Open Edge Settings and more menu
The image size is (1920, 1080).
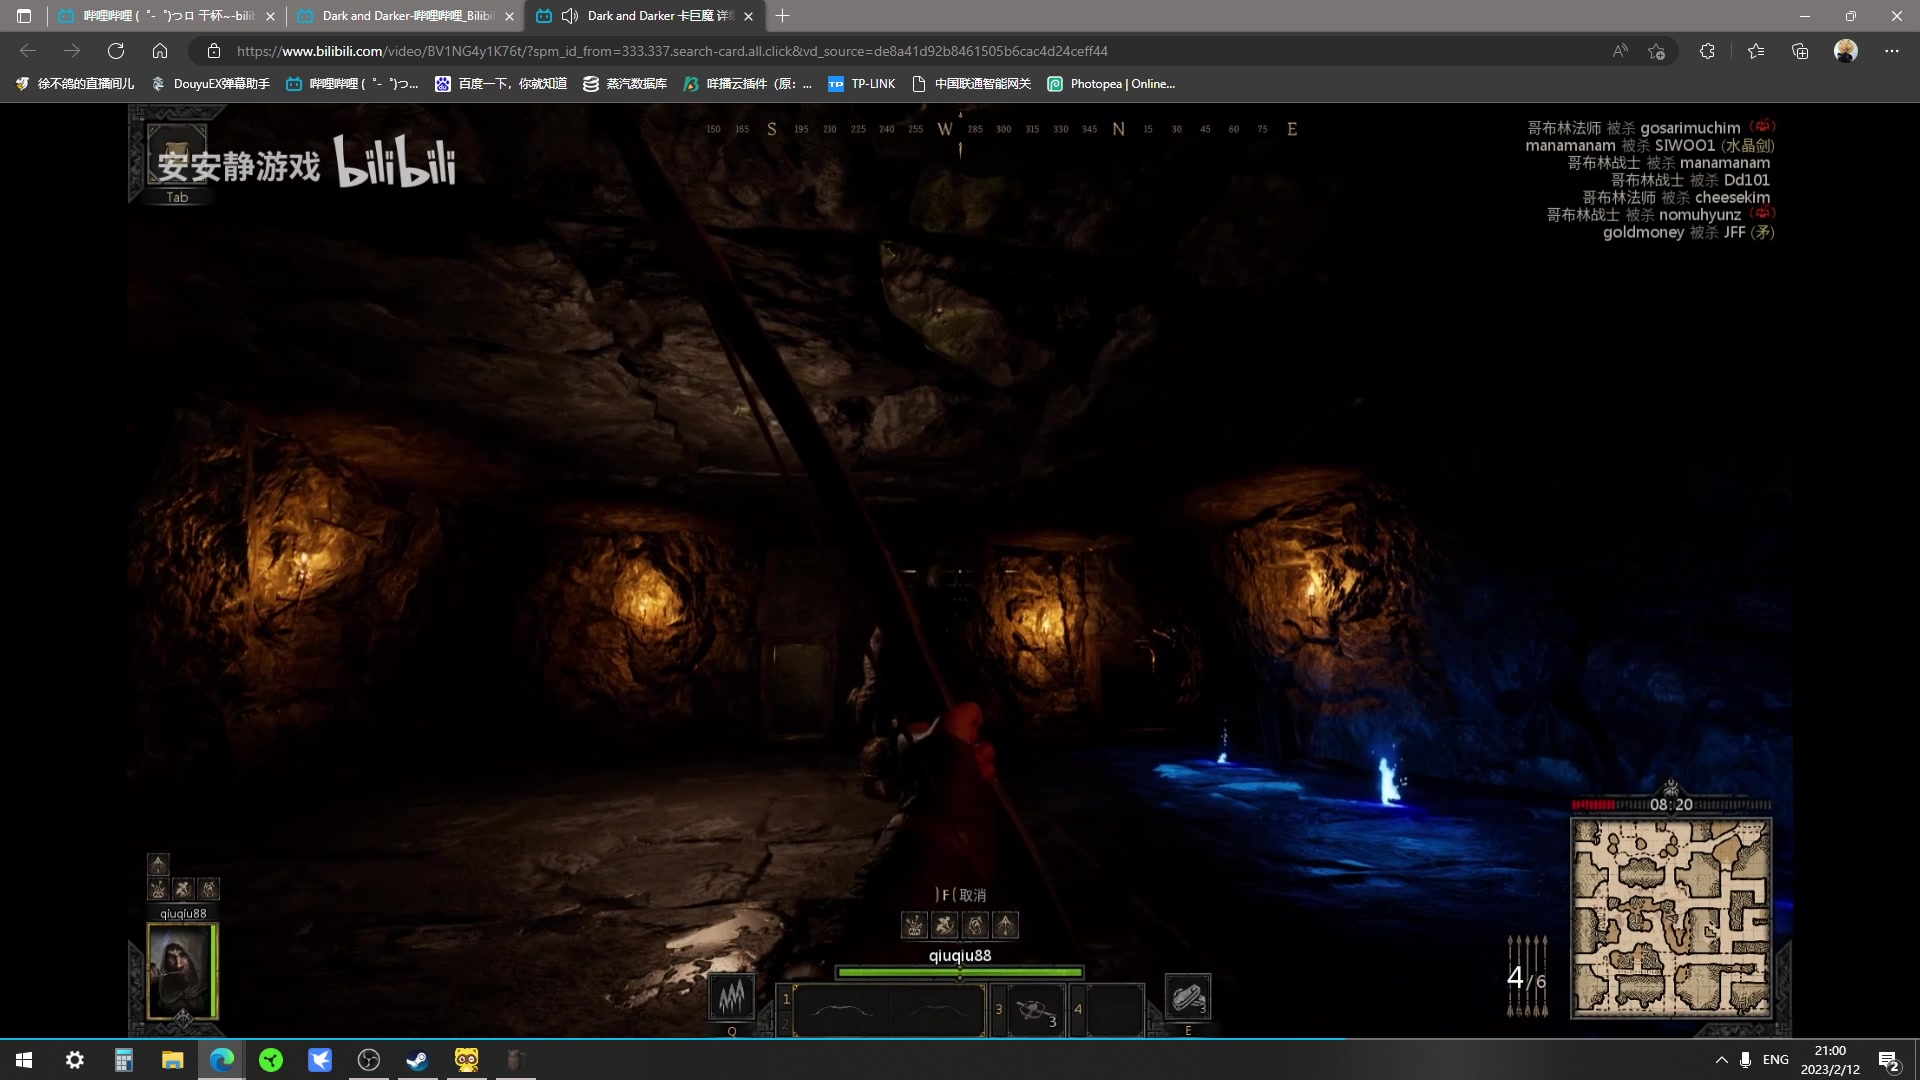tap(1891, 51)
